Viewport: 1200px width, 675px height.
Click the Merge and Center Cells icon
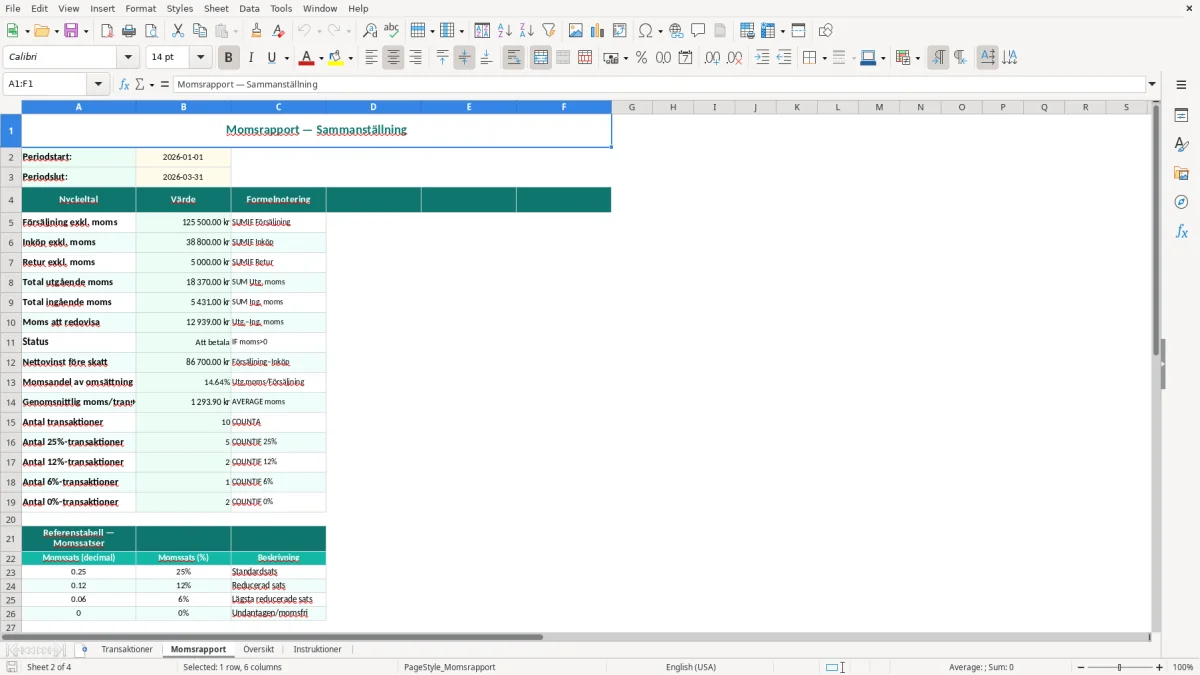coord(541,58)
